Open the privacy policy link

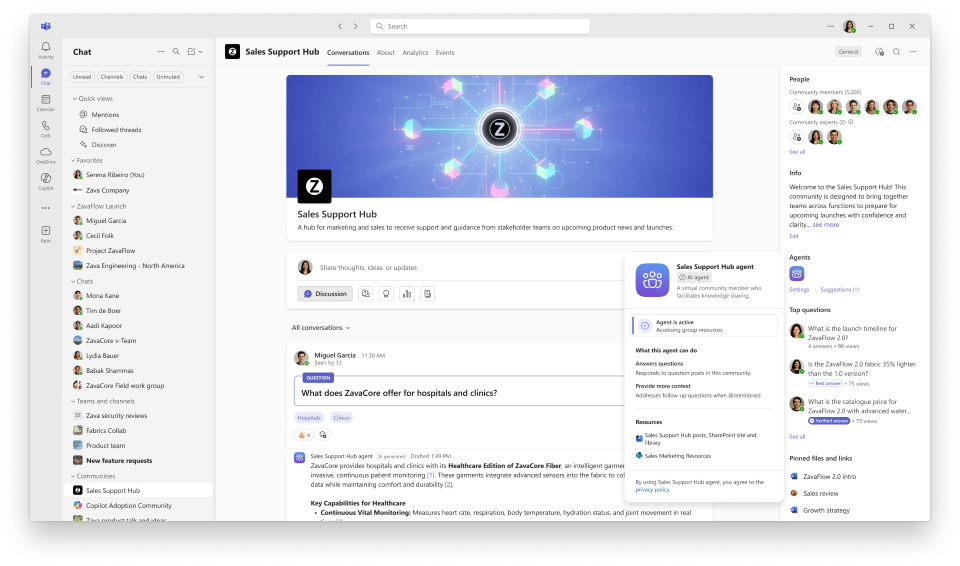[x=652, y=490]
